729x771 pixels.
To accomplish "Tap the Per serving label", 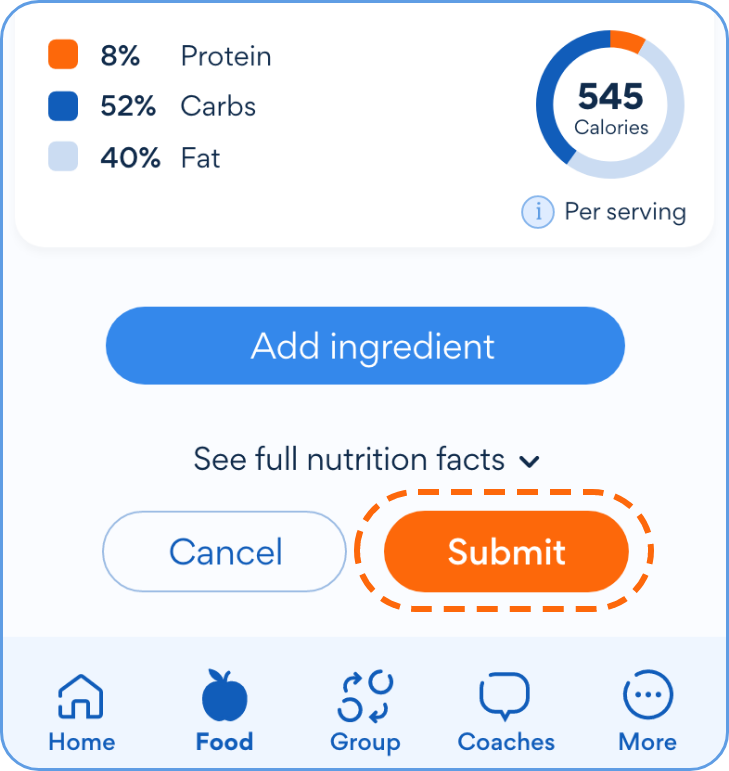I will [x=625, y=212].
